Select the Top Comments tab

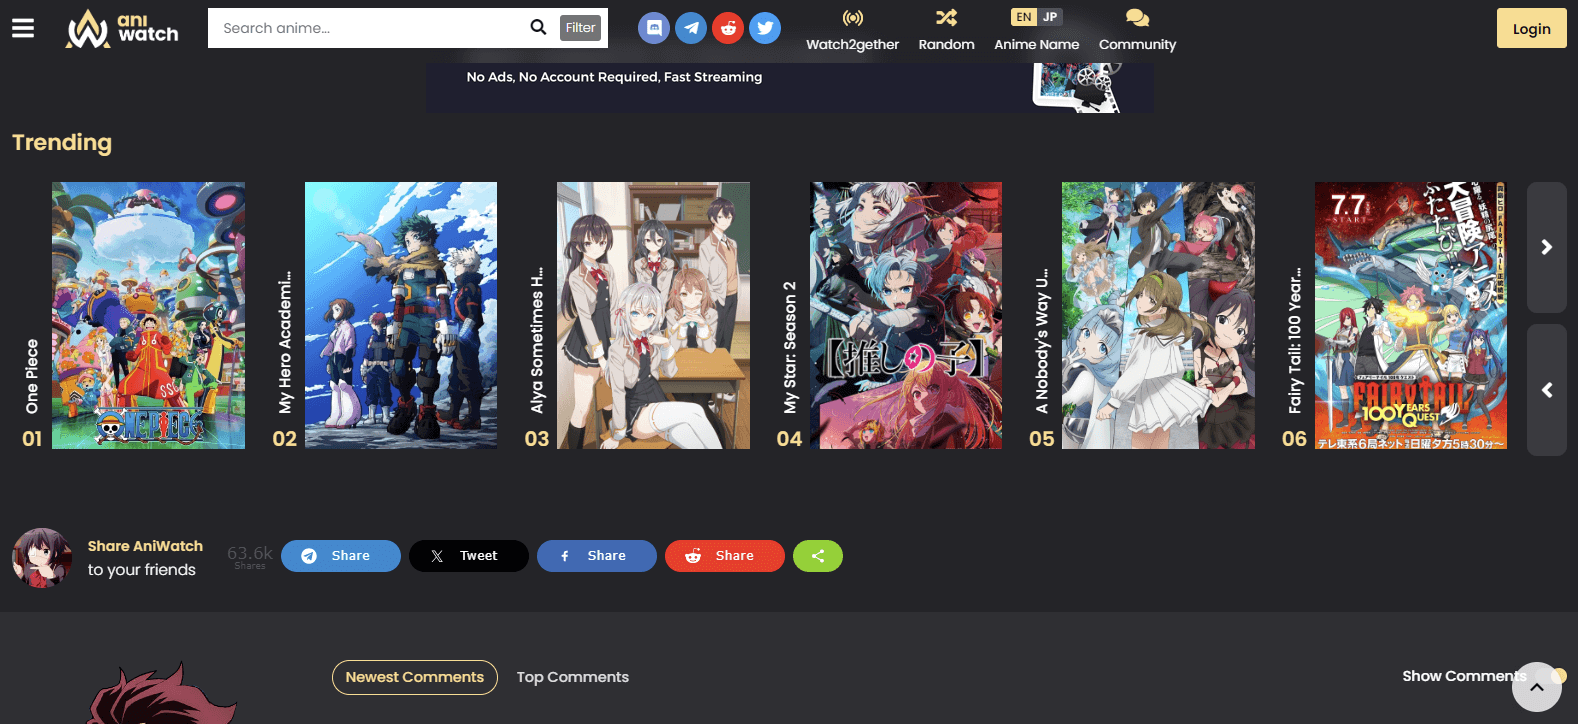[573, 677]
